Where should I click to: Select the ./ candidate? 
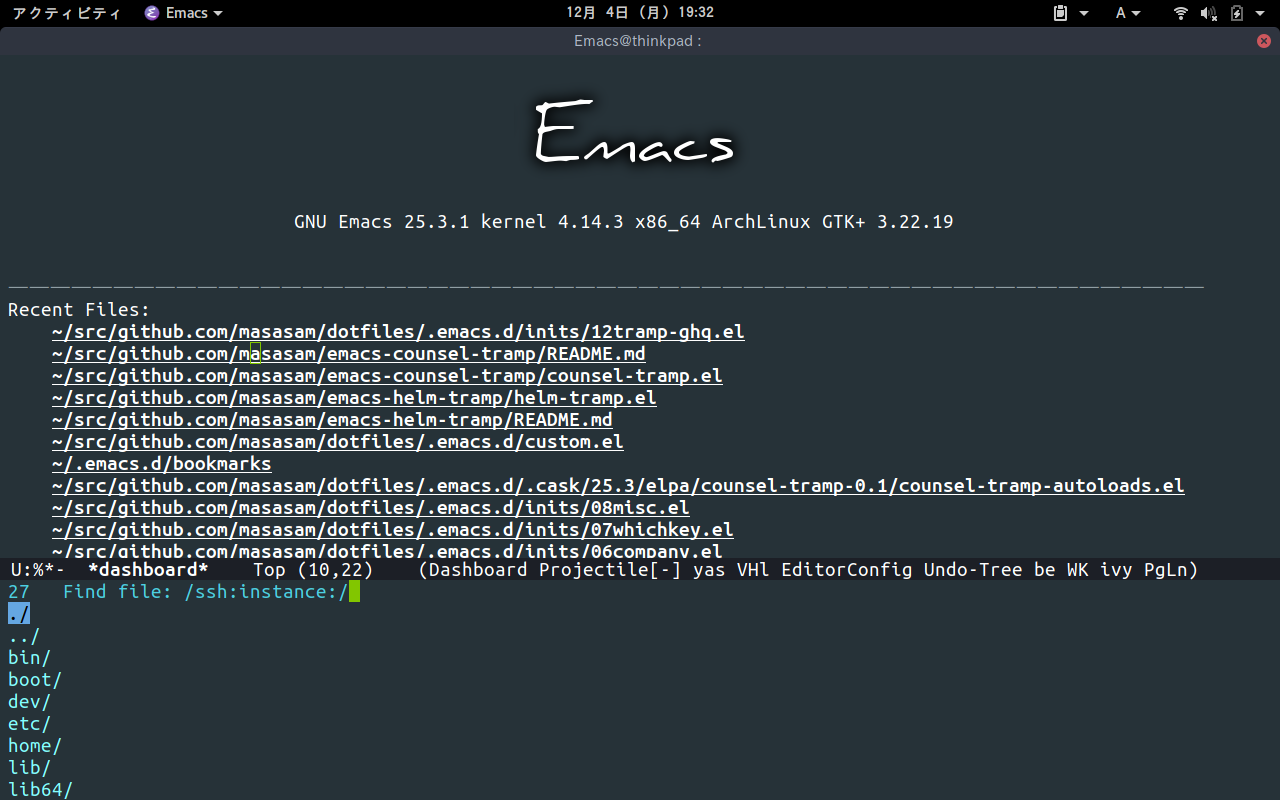point(19,614)
